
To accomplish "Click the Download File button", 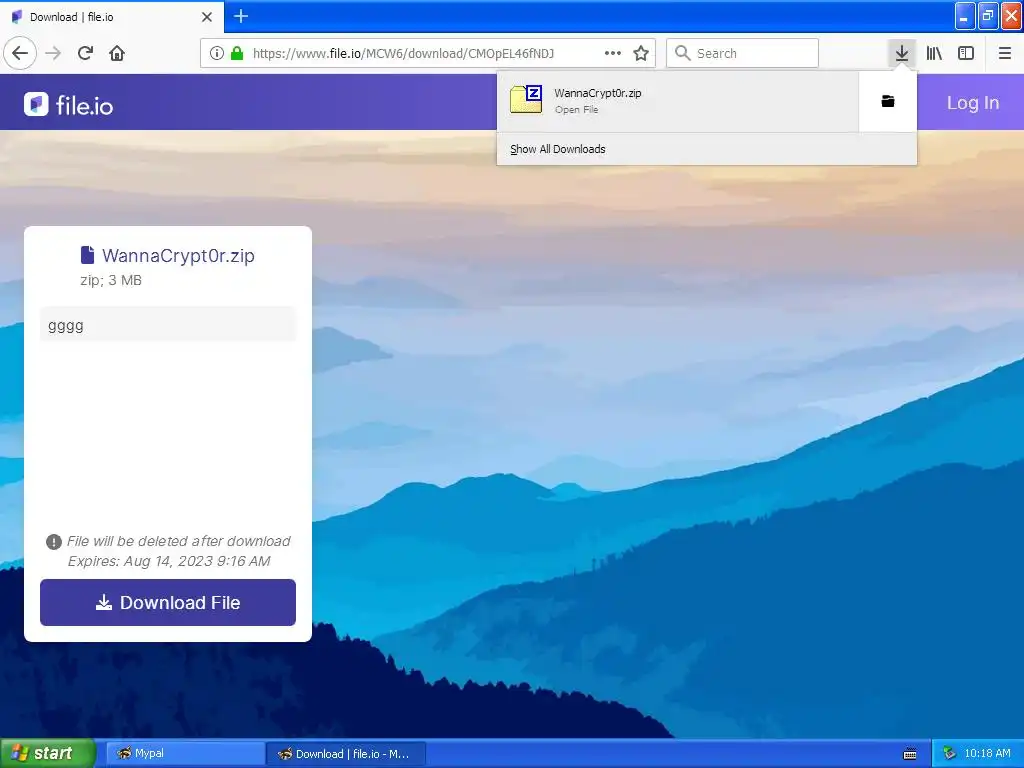I will [168, 602].
